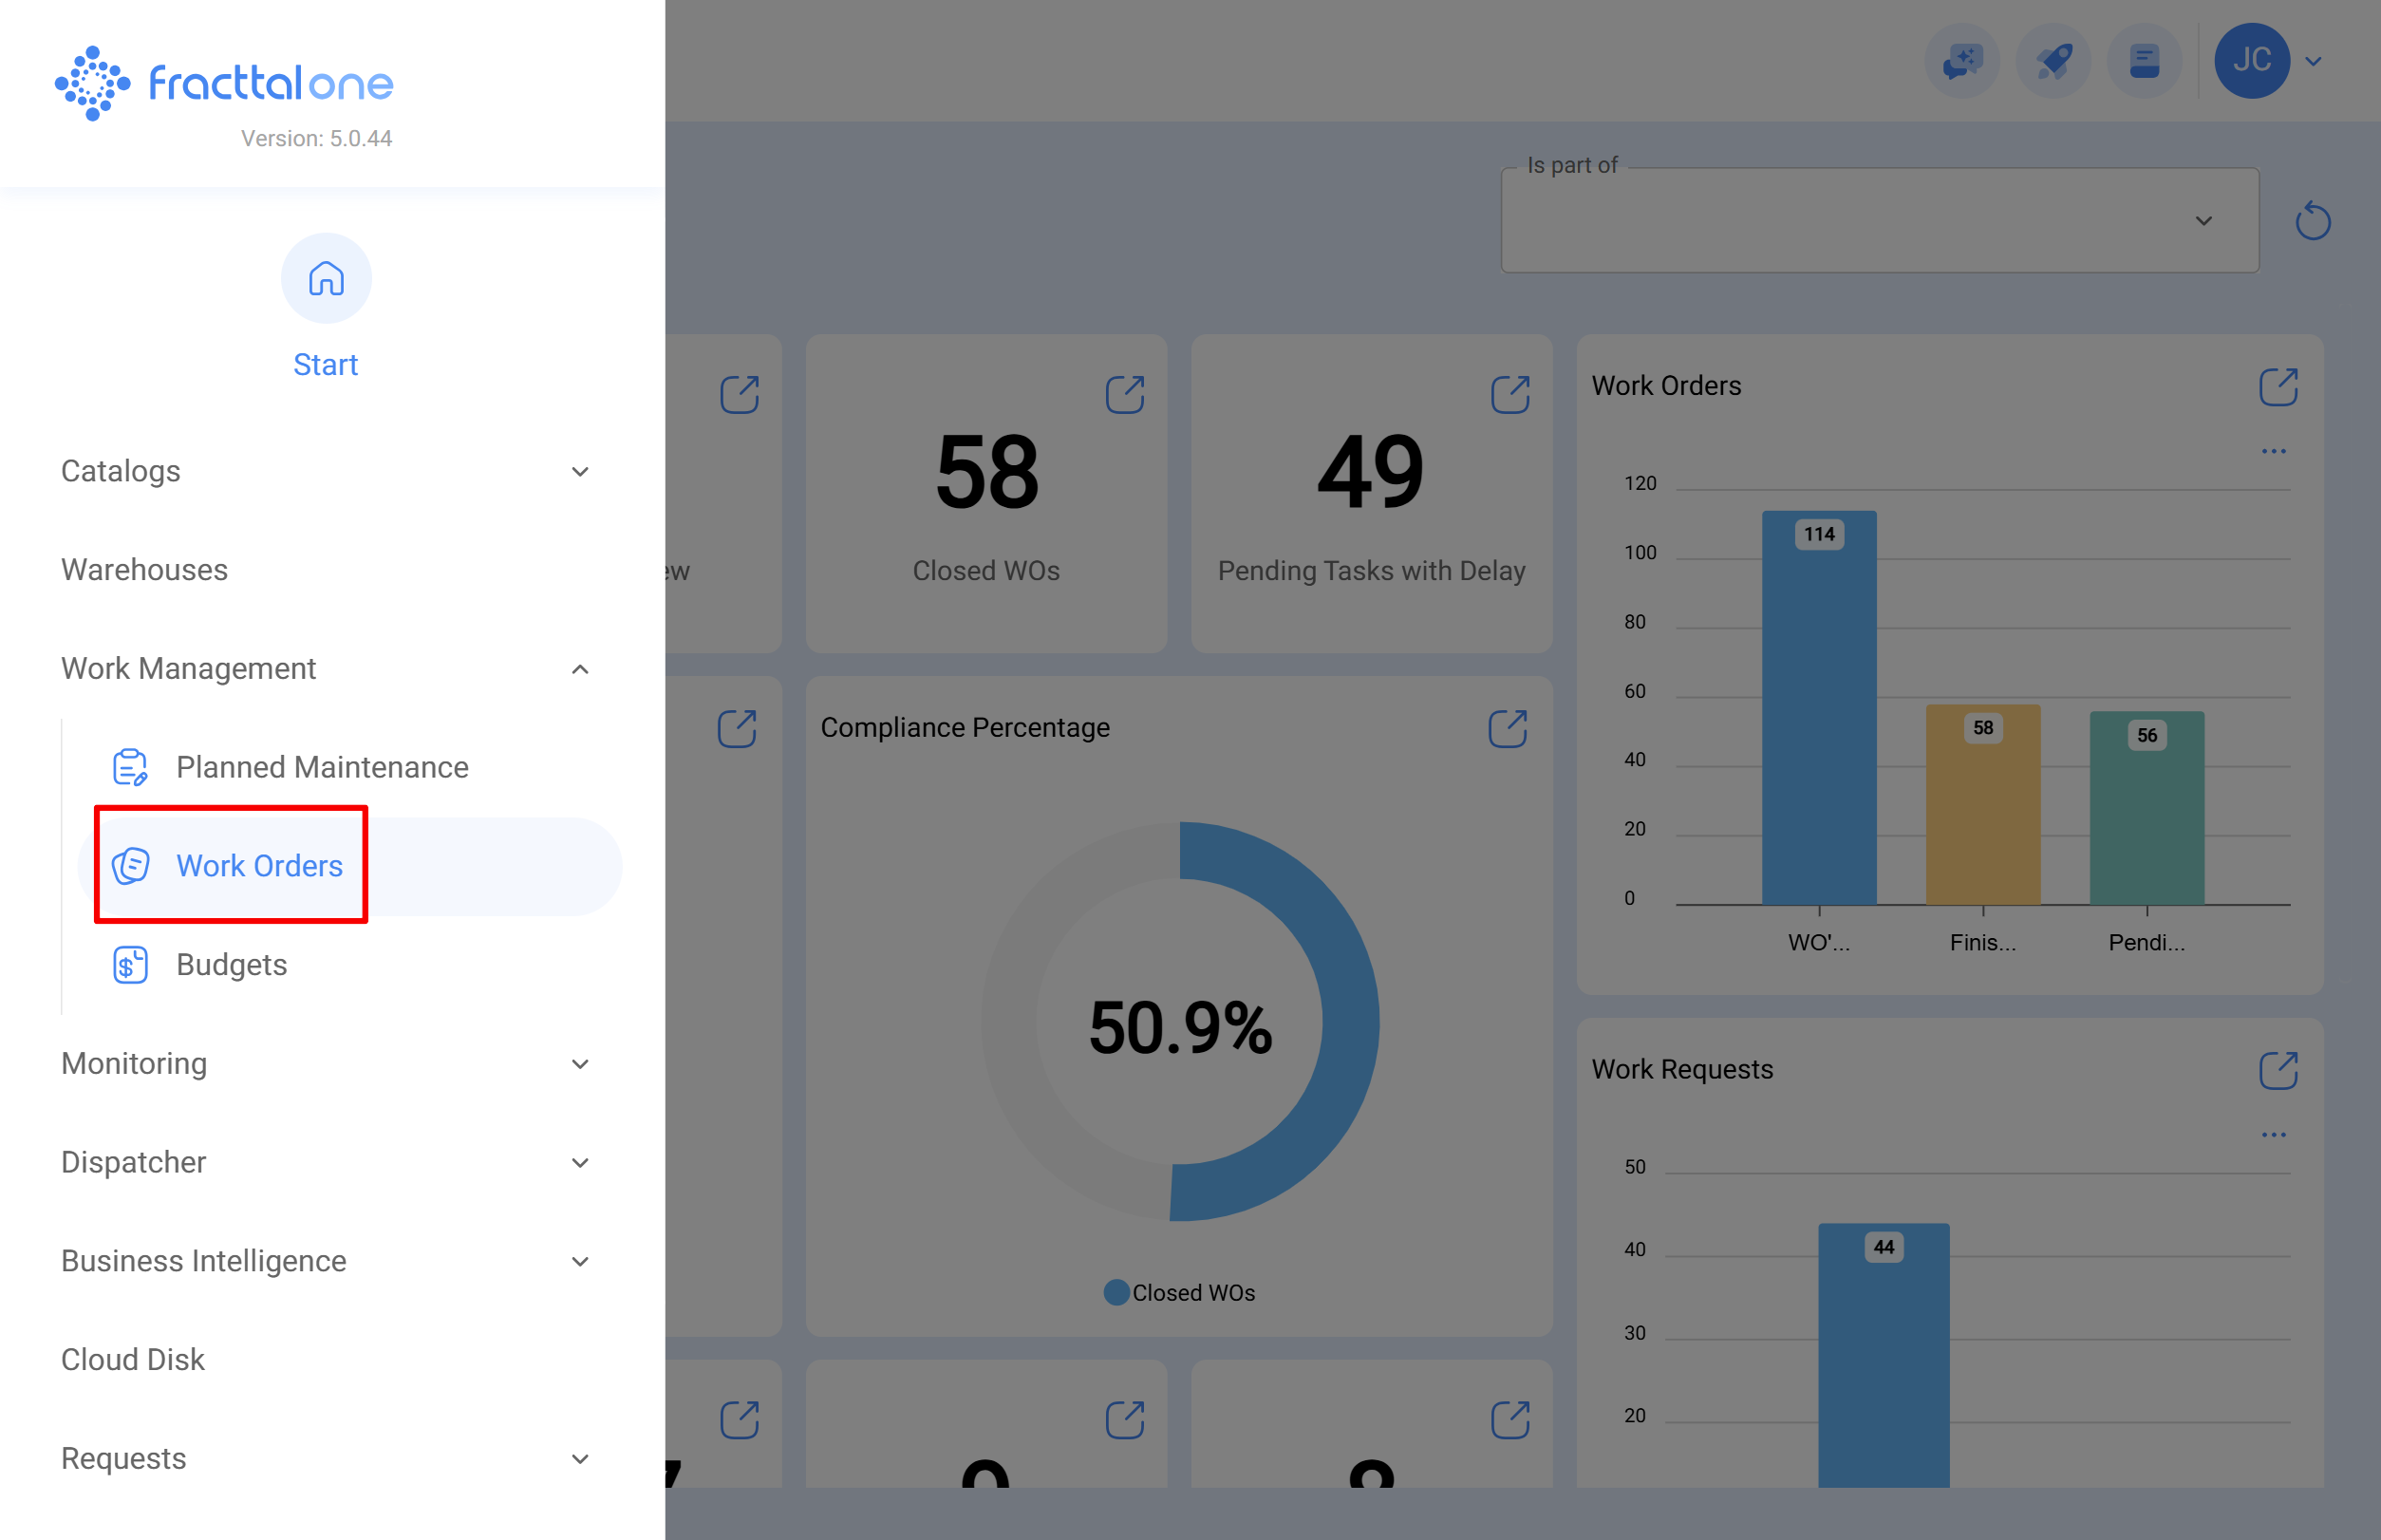The width and height of the screenshot is (2381, 1540).
Task: Open Planned Maintenance submenu text
Action: point(323,767)
